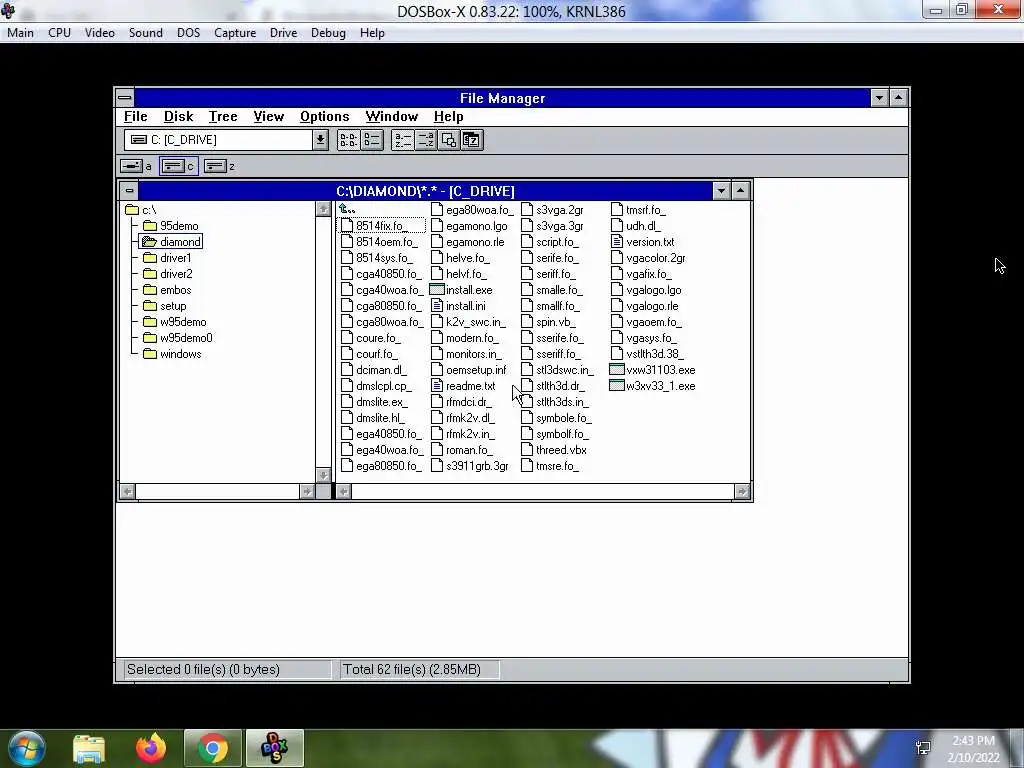The height and width of the screenshot is (768, 1024).
Task: Open the View menu in File Manager
Action: pyautogui.click(x=268, y=117)
